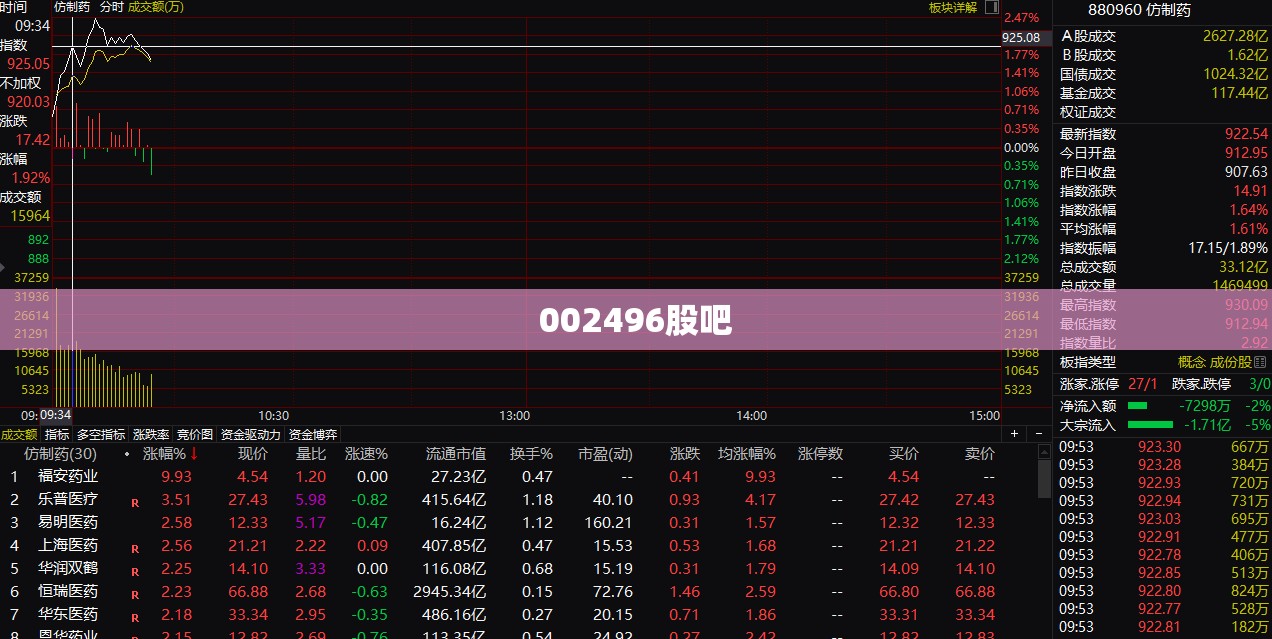Switch to the 指标 tab
Image resolution: width=1272 pixels, height=639 pixels.
coord(57,434)
